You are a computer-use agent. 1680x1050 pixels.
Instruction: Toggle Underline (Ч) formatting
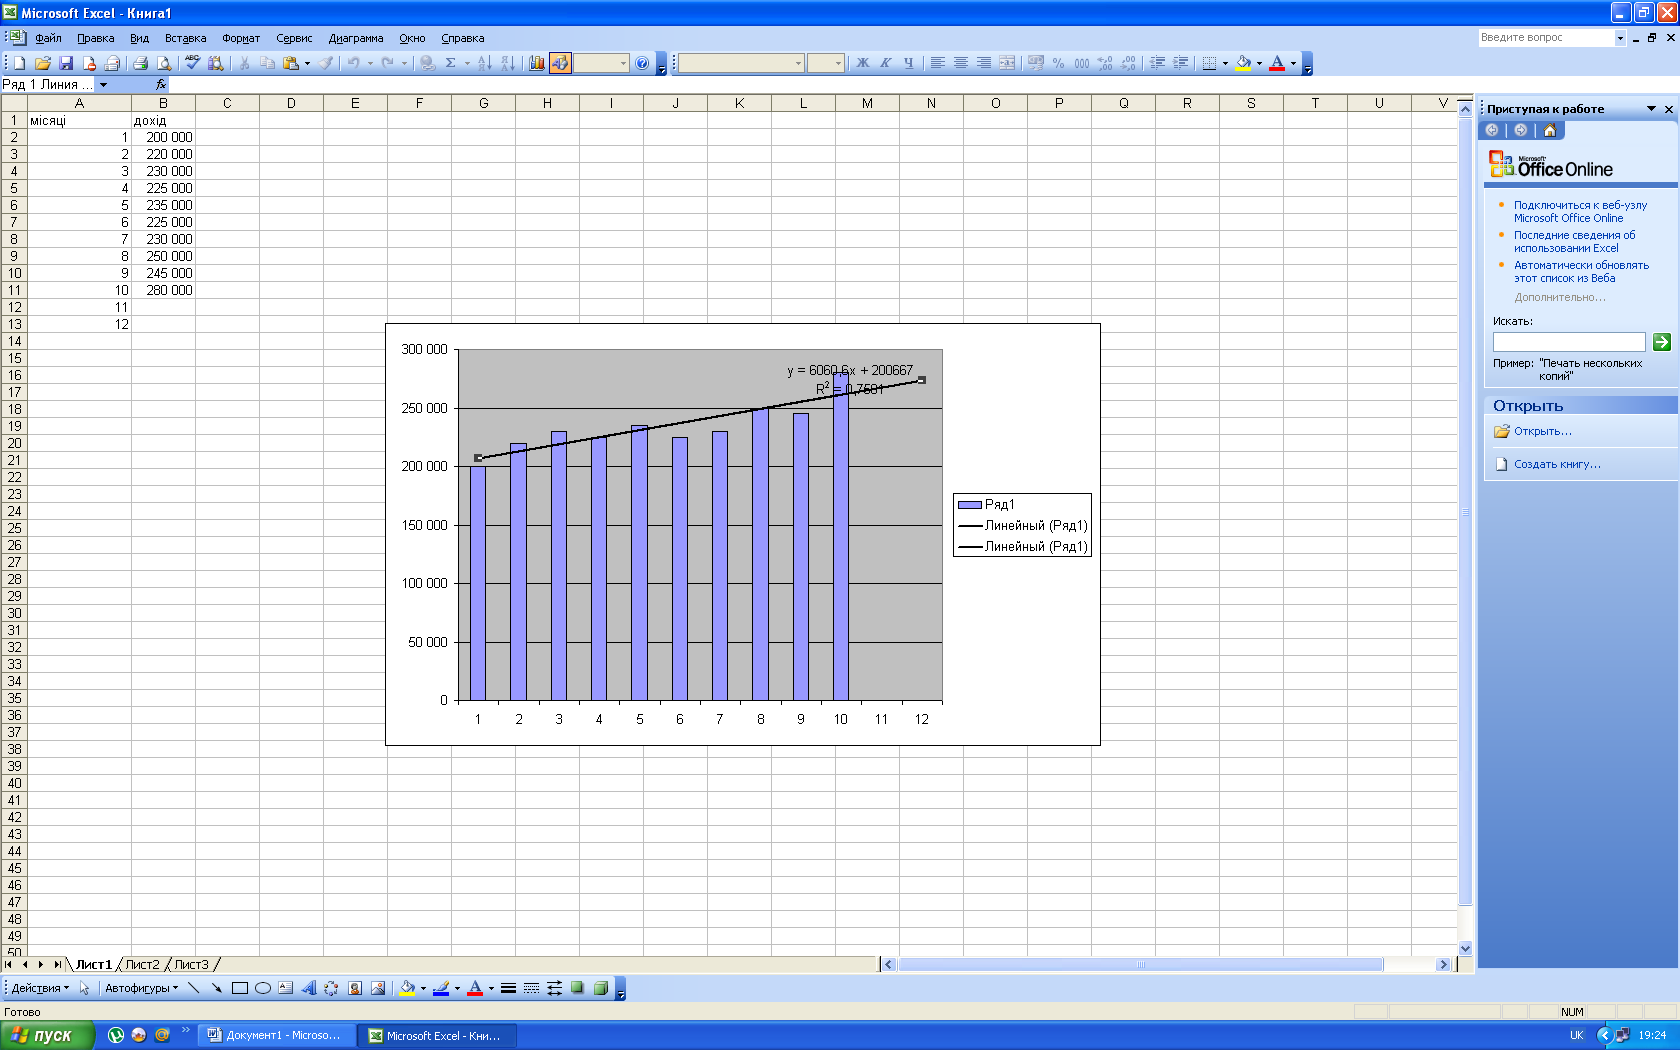click(x=909, y=63)
